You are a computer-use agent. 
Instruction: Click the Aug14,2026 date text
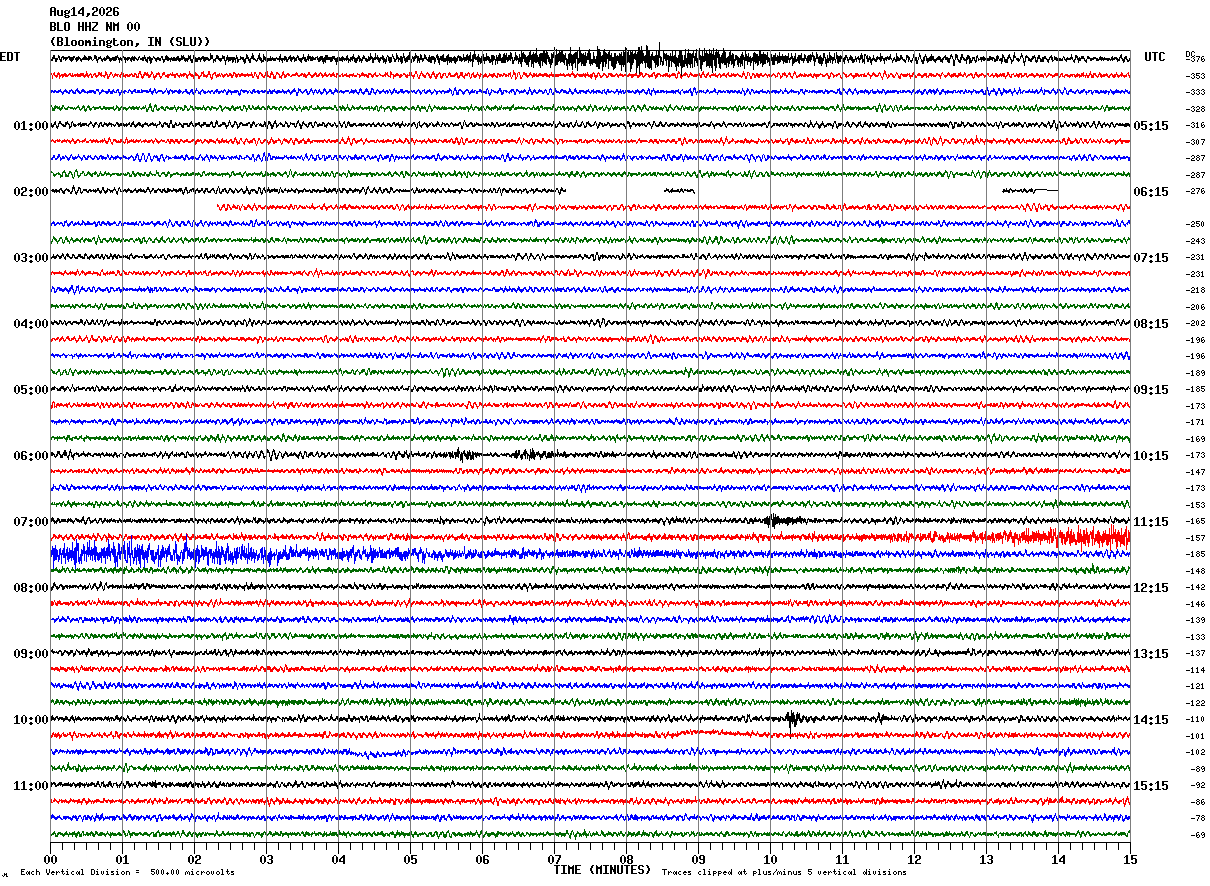[x=84, y=12]
